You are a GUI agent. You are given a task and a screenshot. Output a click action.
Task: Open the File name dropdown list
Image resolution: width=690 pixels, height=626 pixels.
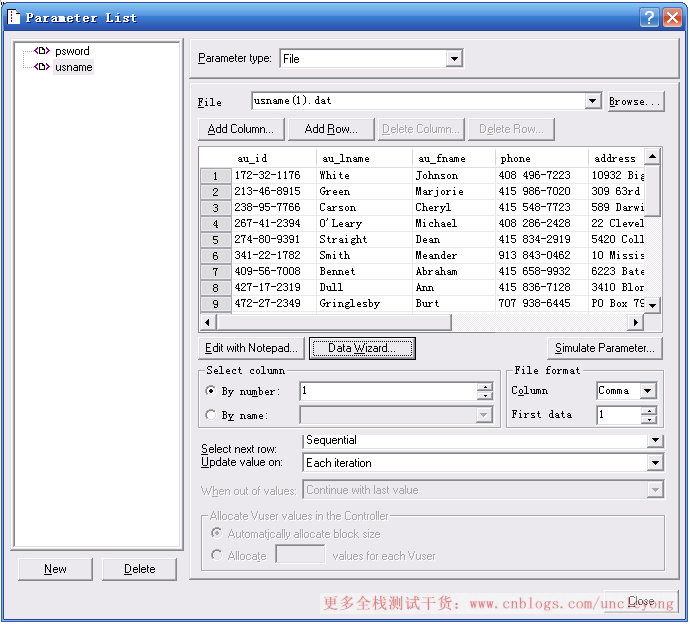(x=593, y=101)
